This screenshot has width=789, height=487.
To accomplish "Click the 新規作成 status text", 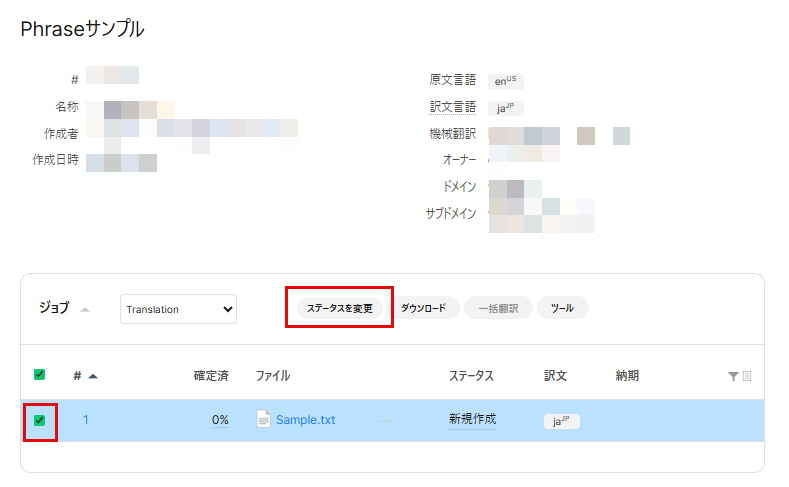I will (472, 419).
